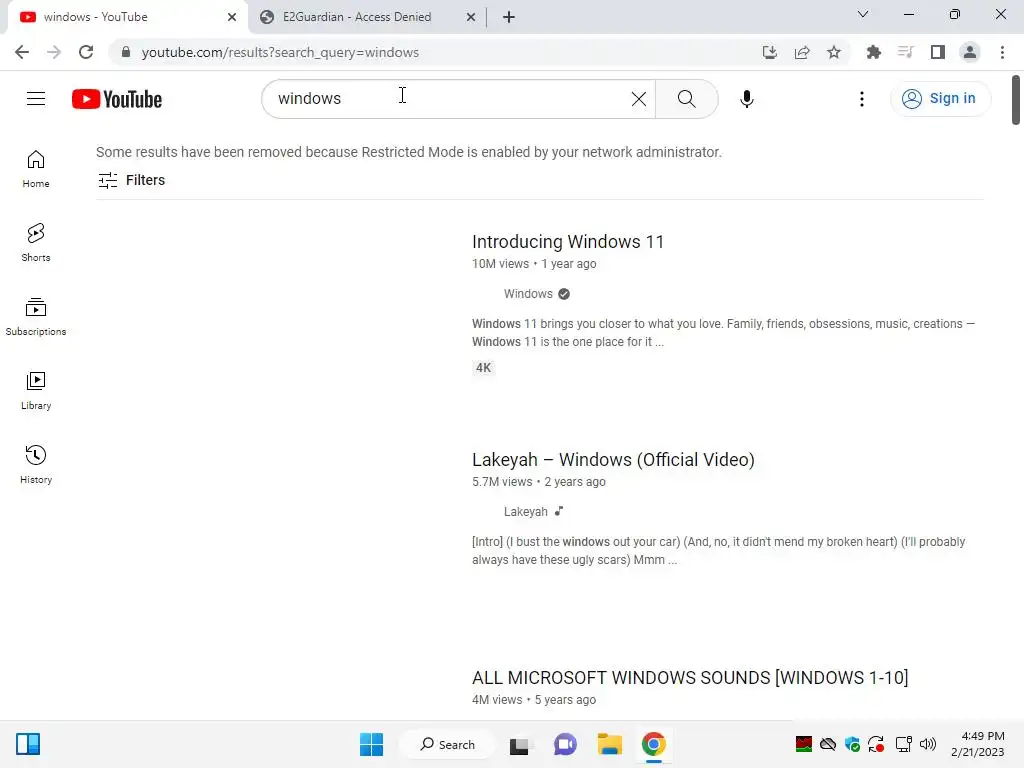Open the Lakeyah channel link

[526, 511]
